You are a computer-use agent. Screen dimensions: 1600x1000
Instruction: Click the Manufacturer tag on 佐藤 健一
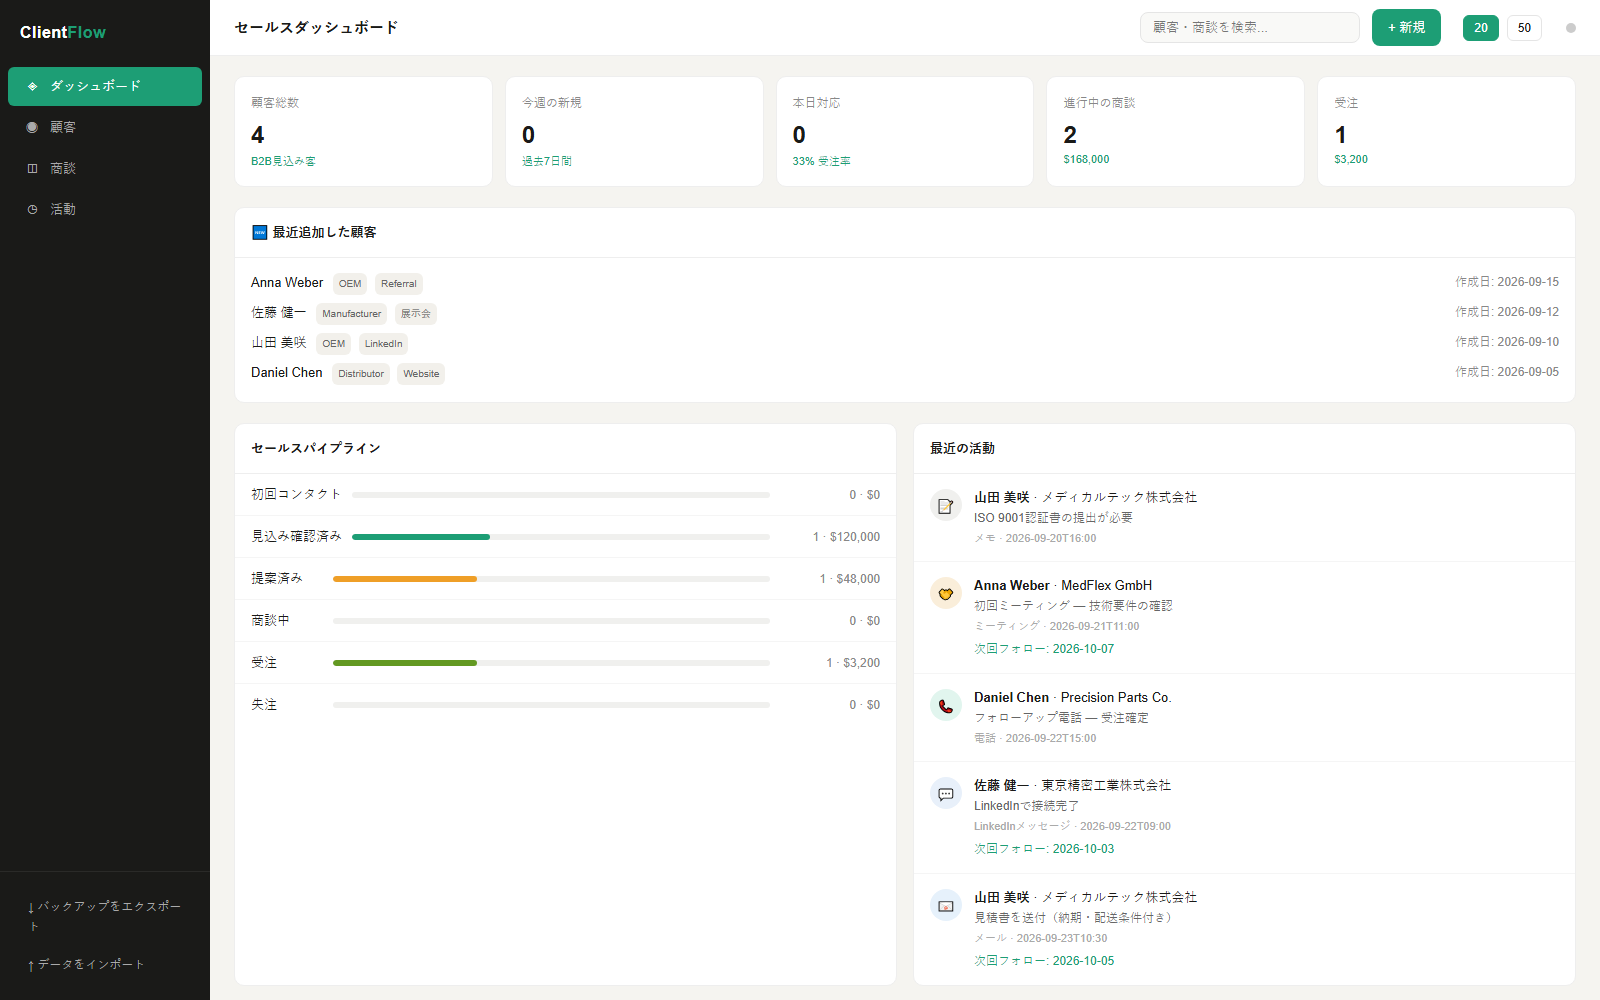click(x=351, y=314)
